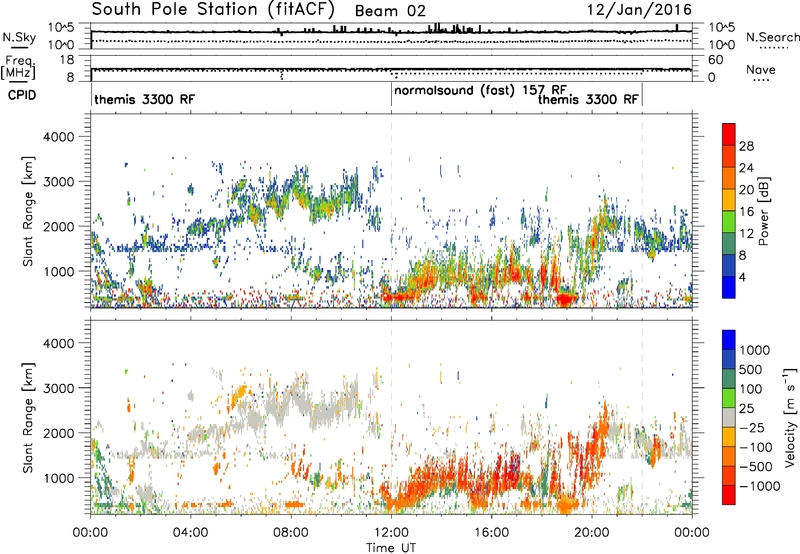Viewport: 800px width, 554px height.
Task: Click the '3000' tick of the velocity panel
Action: tap(58, 388)
